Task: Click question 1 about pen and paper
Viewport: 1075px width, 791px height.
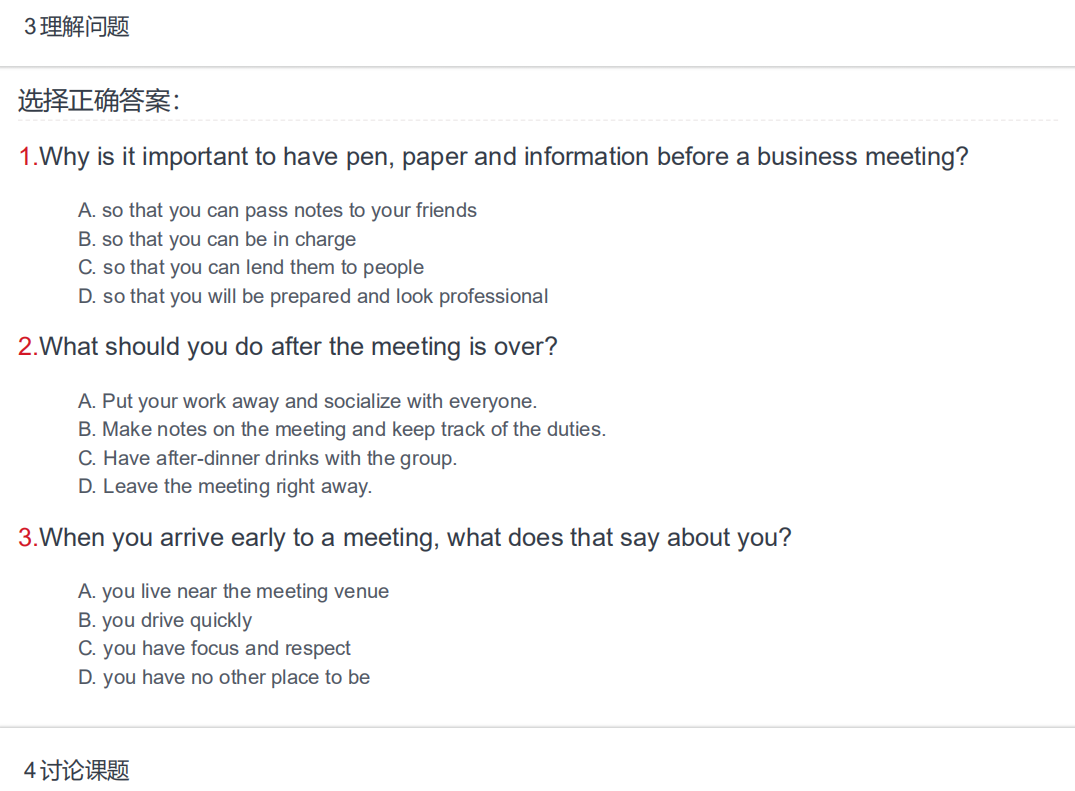Action: point(493,157)
